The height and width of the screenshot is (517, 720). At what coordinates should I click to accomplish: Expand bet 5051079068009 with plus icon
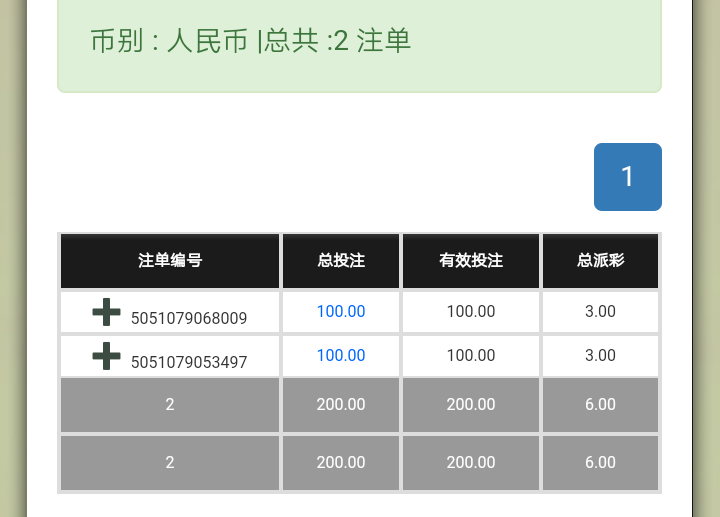(x=106, y=312)
